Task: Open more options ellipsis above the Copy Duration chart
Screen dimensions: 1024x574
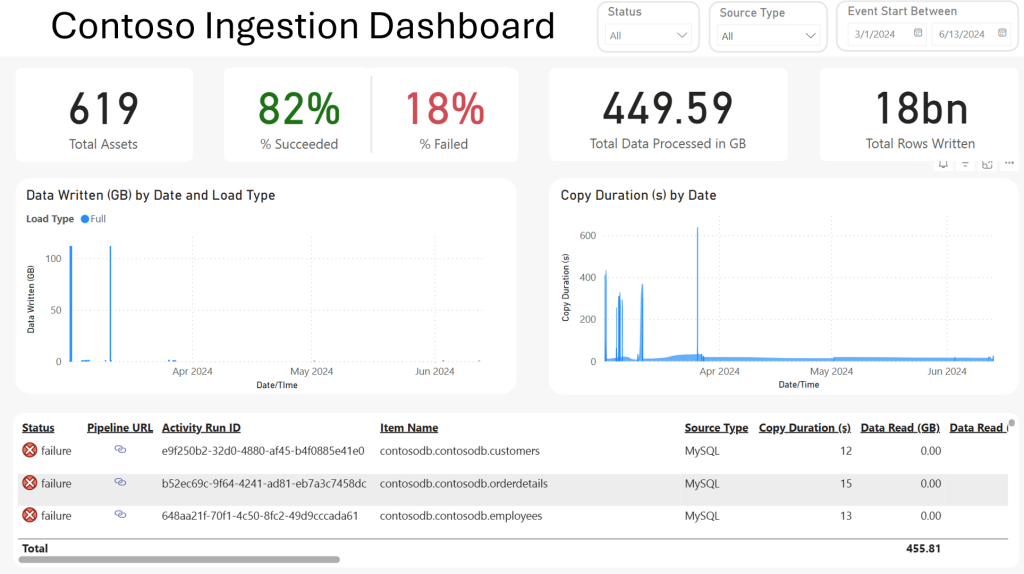Action: pyautogui.click(x=1010, y=163)
